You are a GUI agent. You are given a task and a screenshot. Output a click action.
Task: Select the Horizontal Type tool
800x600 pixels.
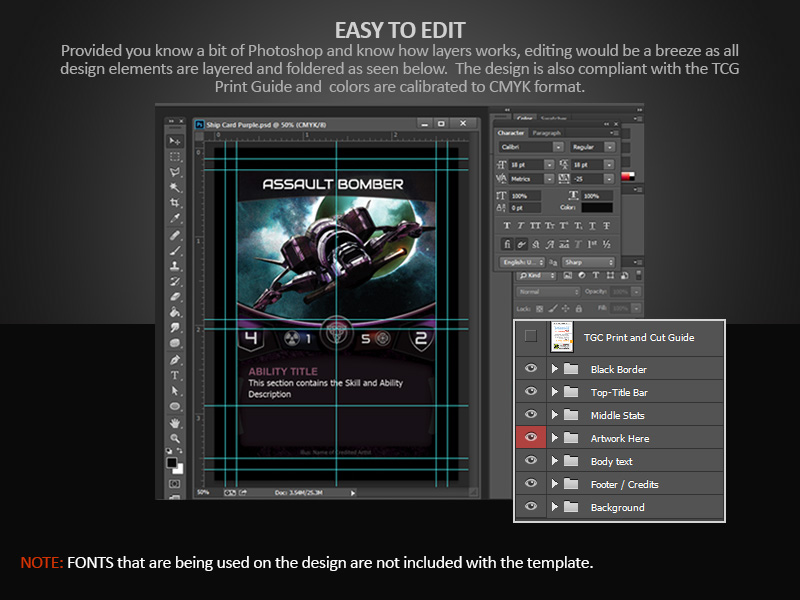[x=175, y=376]
